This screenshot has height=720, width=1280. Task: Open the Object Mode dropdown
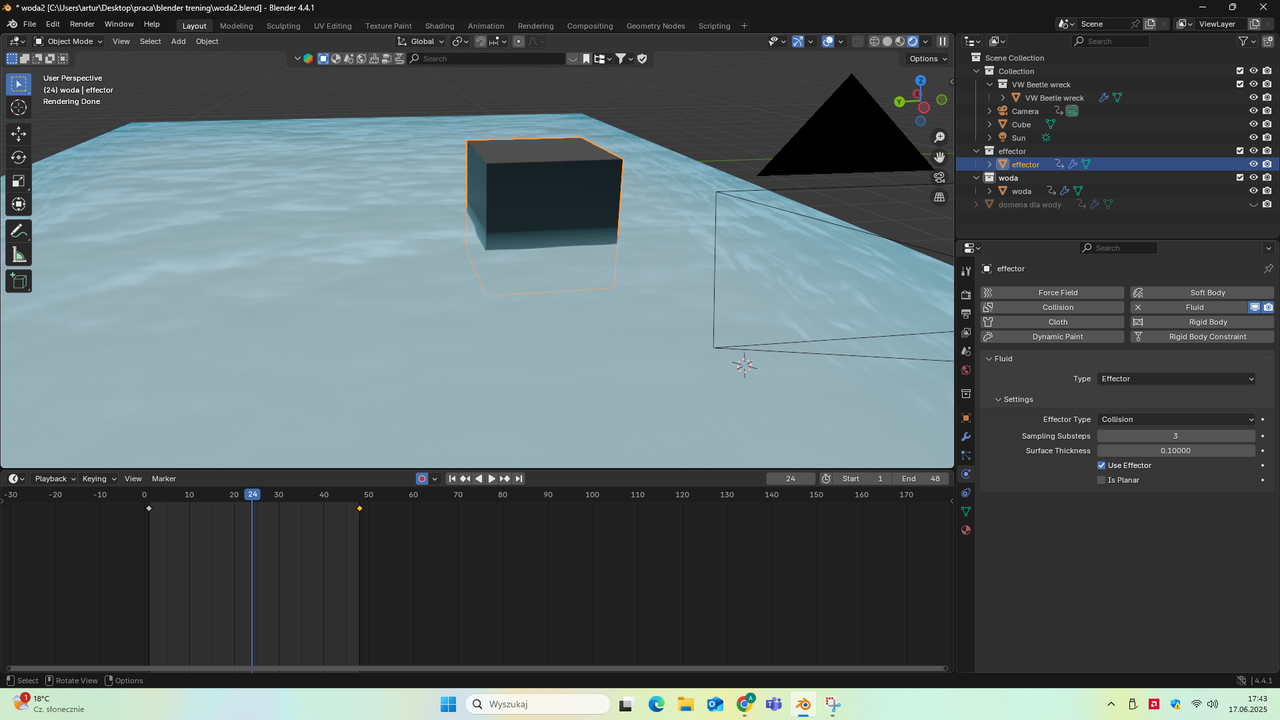click(x=69, y=41)
